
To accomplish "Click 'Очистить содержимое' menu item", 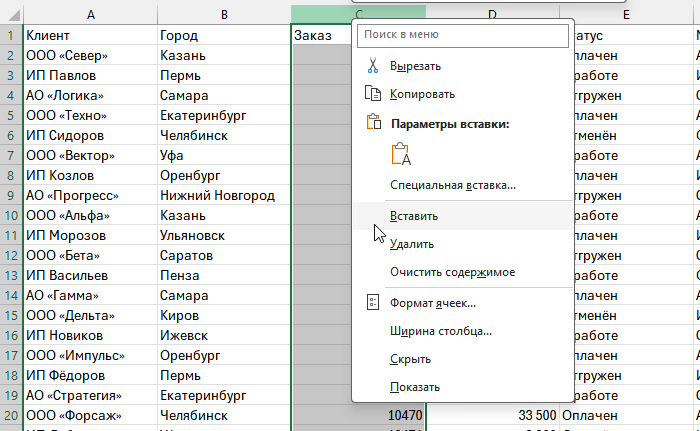I will [x=452, y=272].
